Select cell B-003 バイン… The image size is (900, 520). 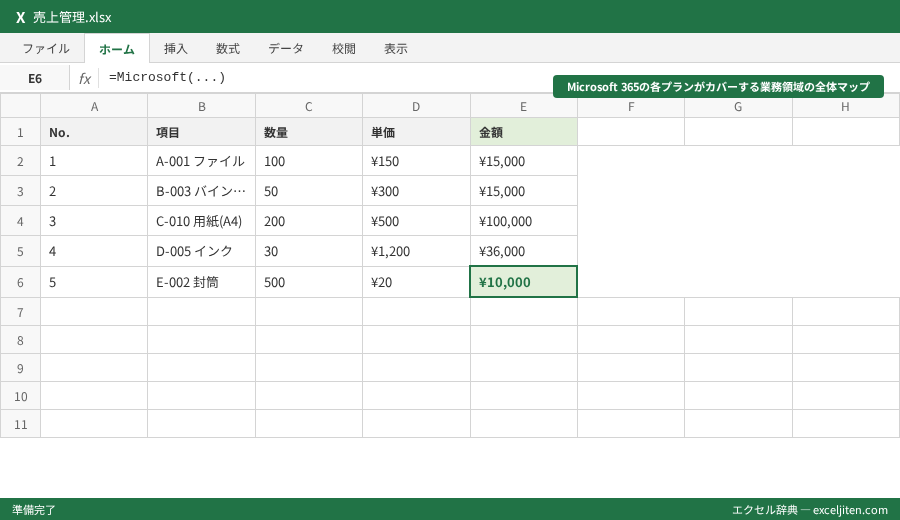point(201,191)
